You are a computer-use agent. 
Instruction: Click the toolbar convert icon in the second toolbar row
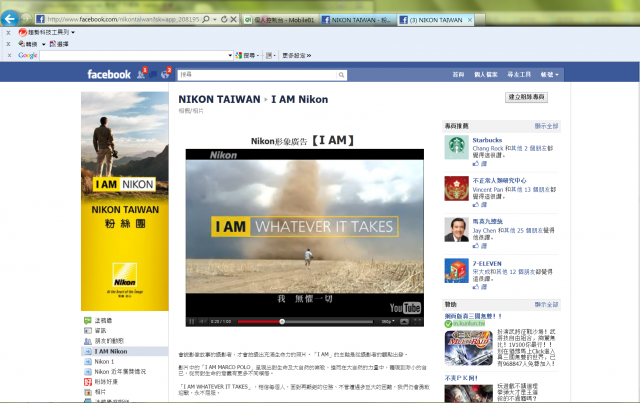coord(28,44)
